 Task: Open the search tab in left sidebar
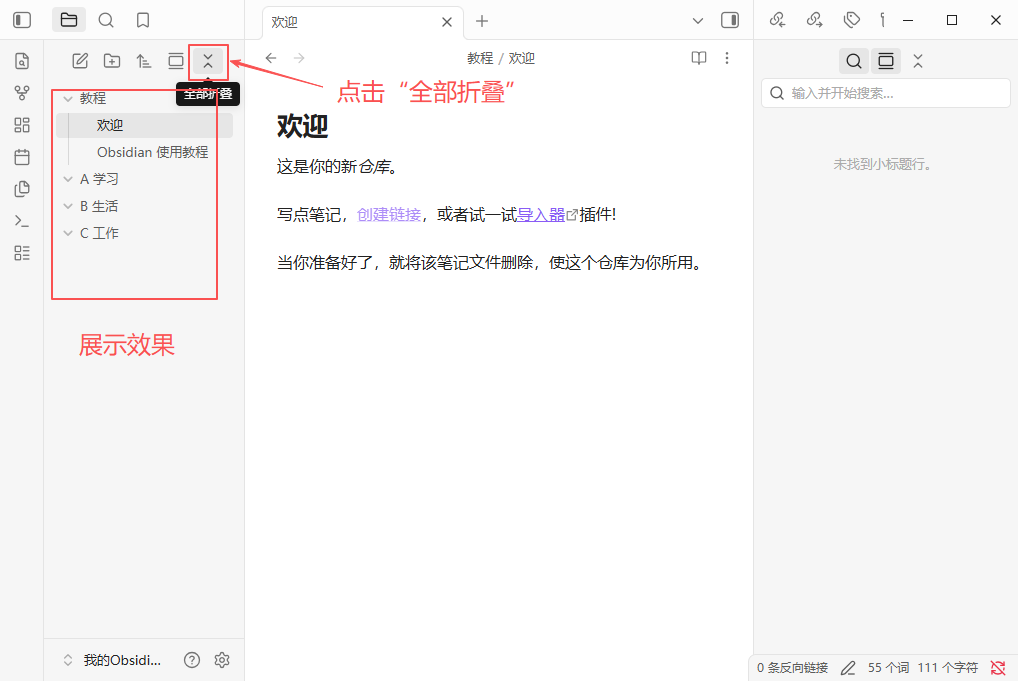click(x=106, y=20)
